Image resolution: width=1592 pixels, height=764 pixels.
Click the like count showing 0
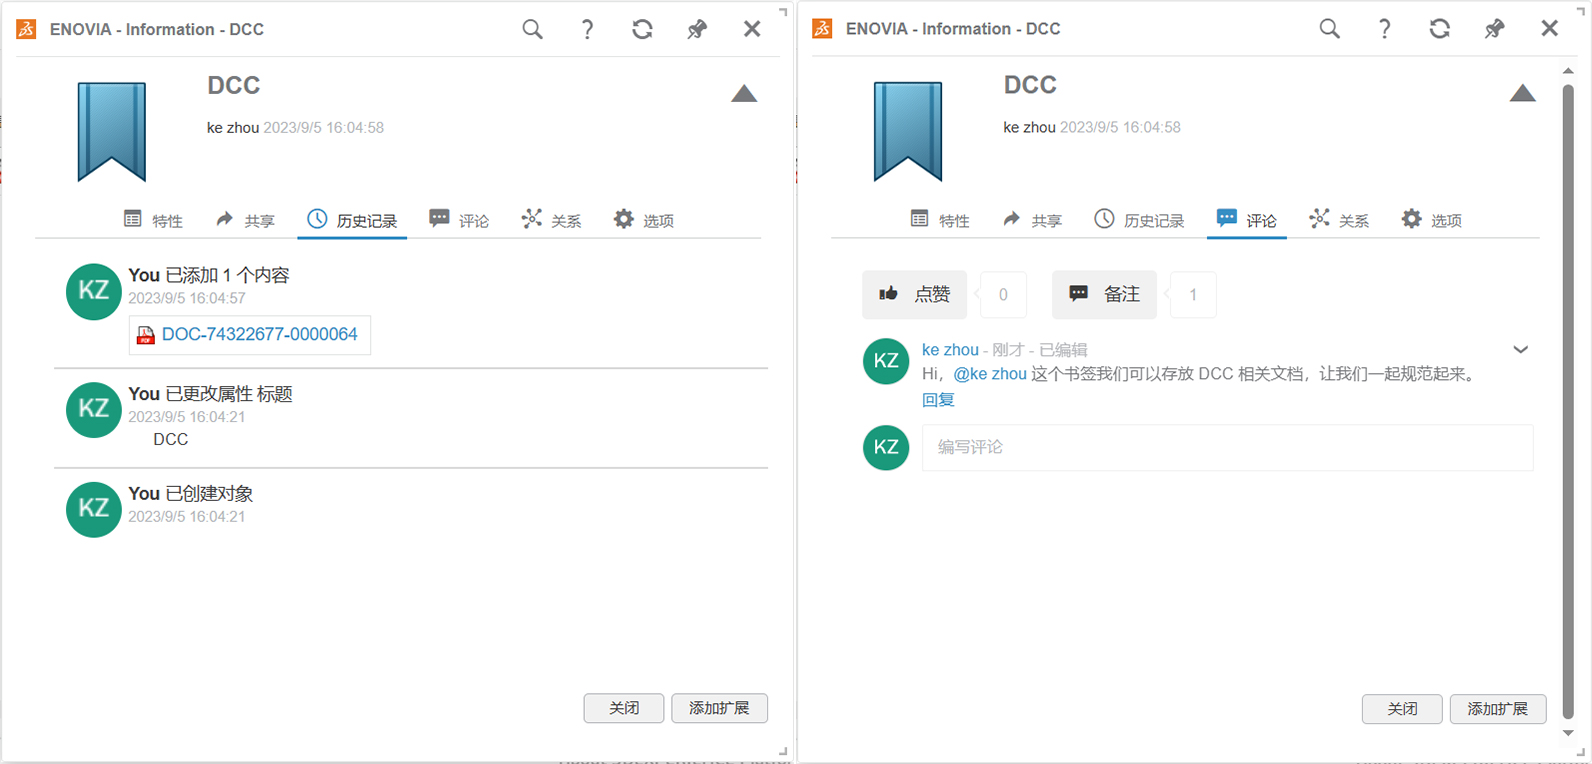pyautogui.click(x=1003, y=295)
